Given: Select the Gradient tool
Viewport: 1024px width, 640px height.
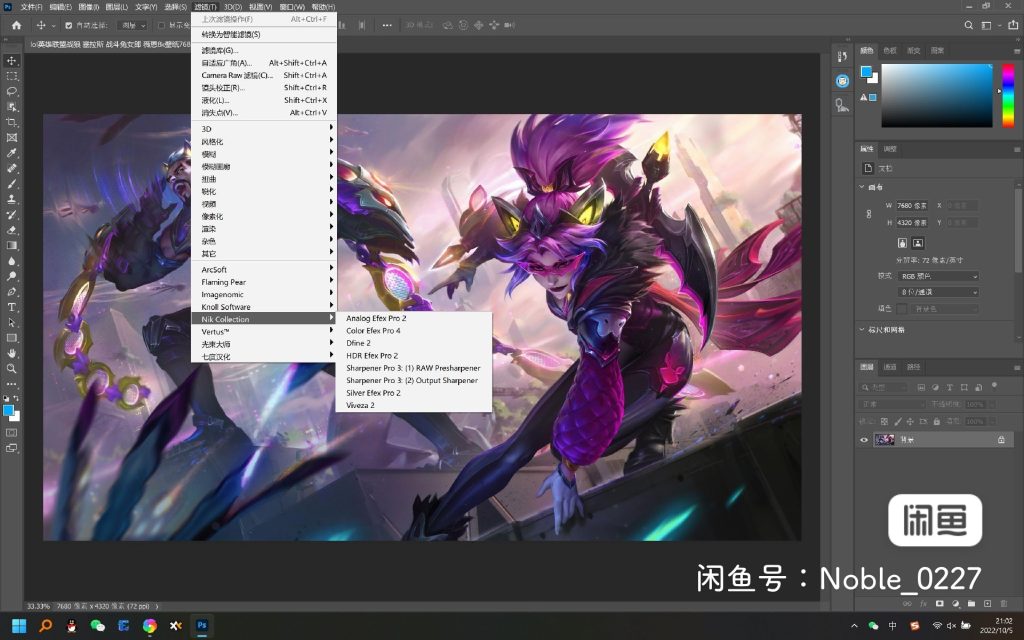Looking at the screenshot, I should point(12,246).
